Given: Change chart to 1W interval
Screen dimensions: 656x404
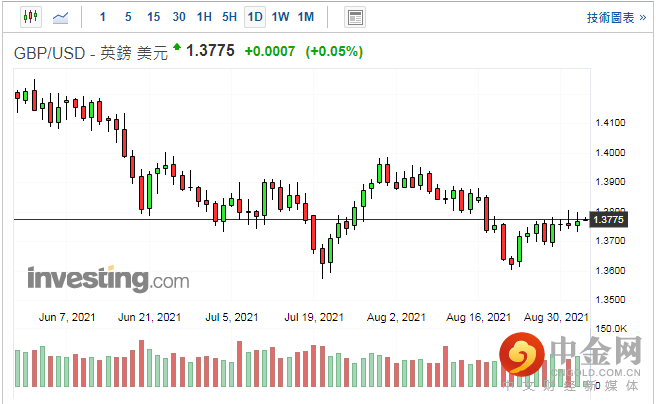Looking at the screenshot, I should pyautogui.click(x=280, y=17).
